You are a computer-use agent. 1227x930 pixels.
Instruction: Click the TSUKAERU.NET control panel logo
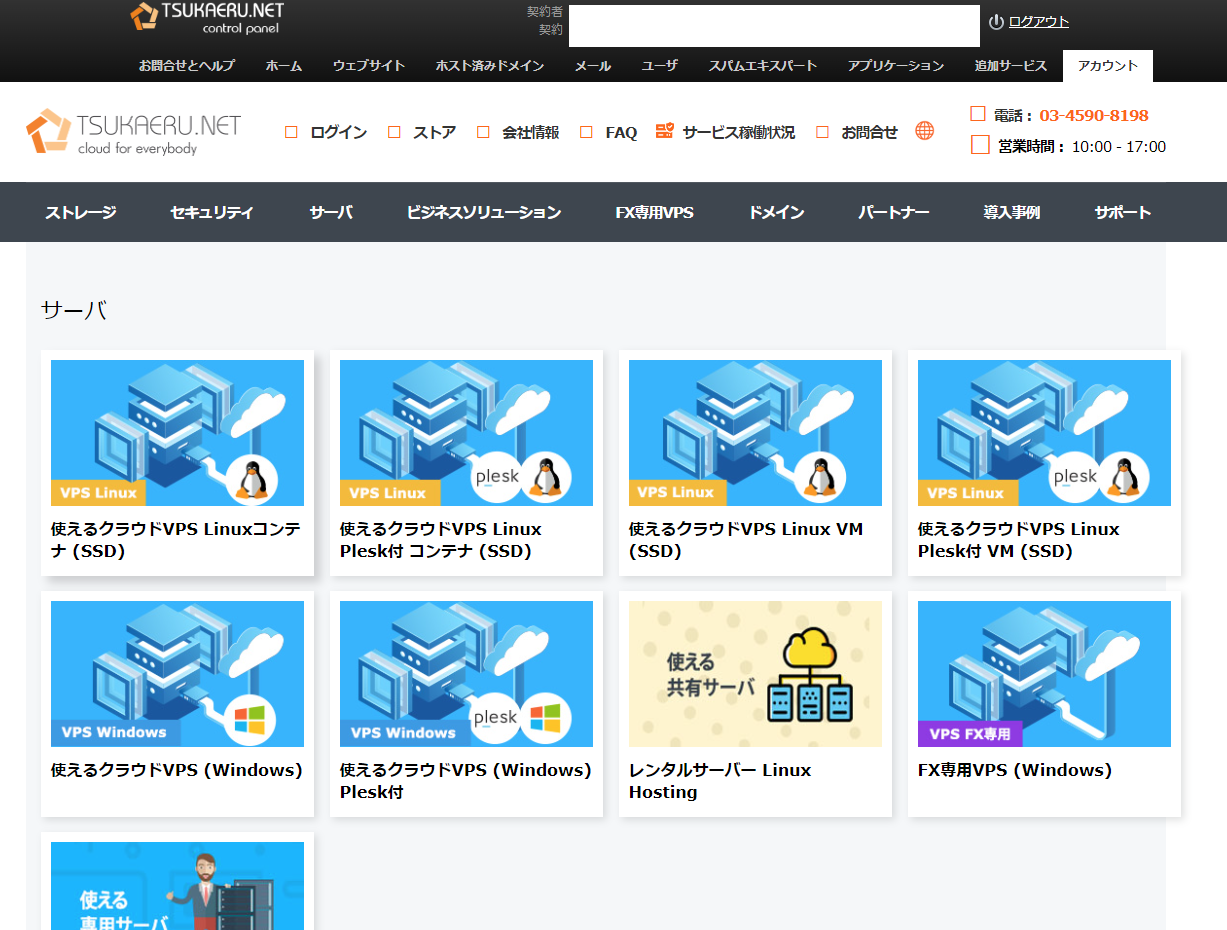coord(207,18)
